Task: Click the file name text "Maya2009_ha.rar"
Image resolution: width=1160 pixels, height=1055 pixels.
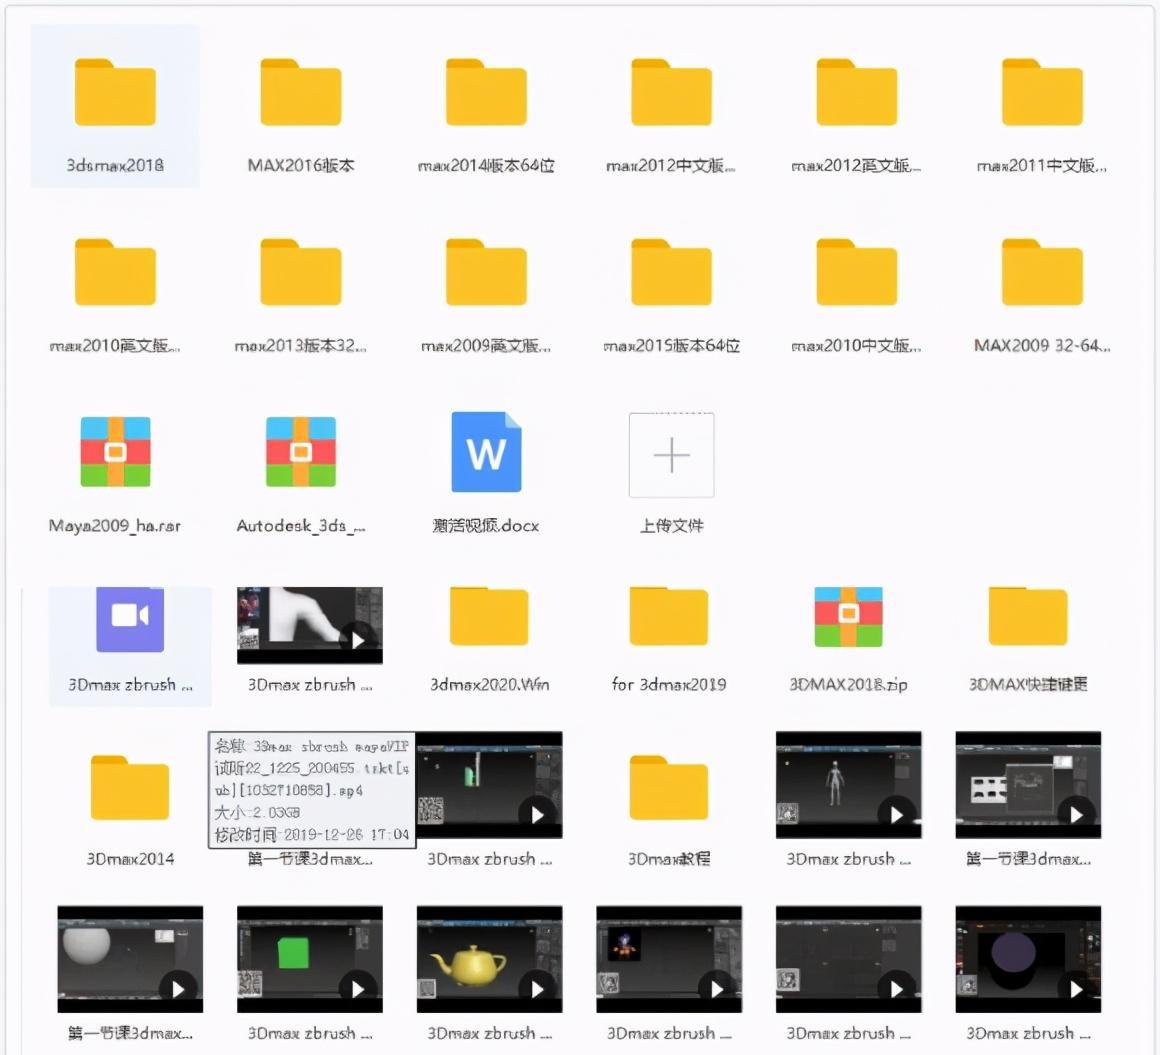Action: pos(115,525)
